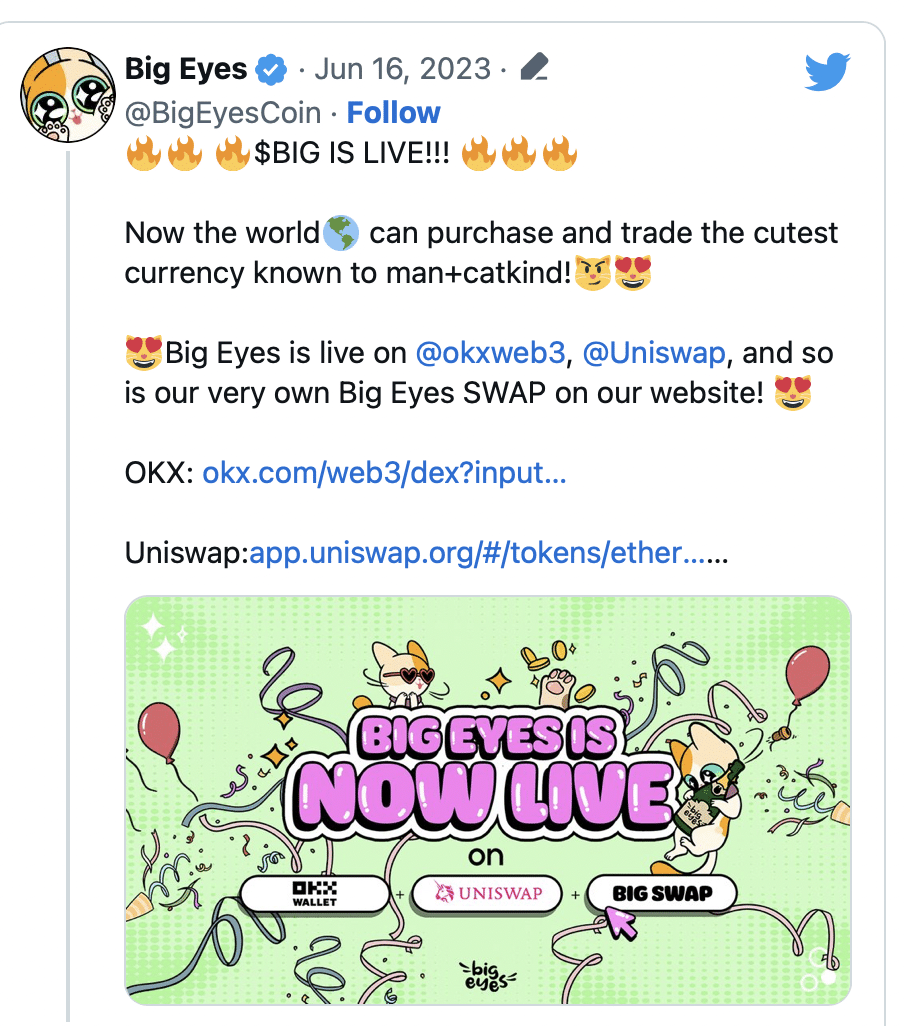Open the @okxweb3 mention link

490,353
